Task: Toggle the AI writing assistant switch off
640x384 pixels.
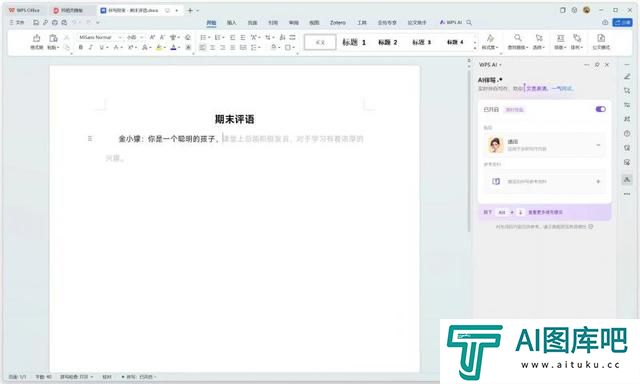Action: (x=600, y=109)
